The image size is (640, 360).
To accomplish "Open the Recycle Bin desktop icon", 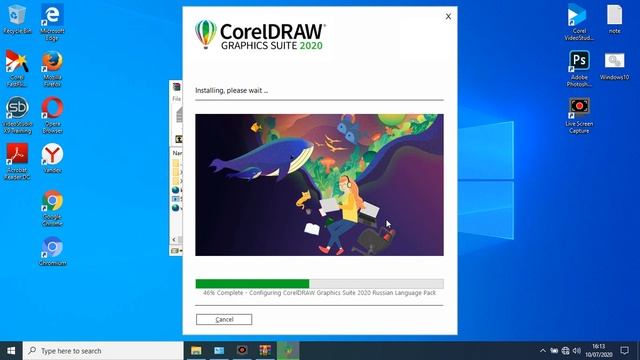I will tap(17, 19).
